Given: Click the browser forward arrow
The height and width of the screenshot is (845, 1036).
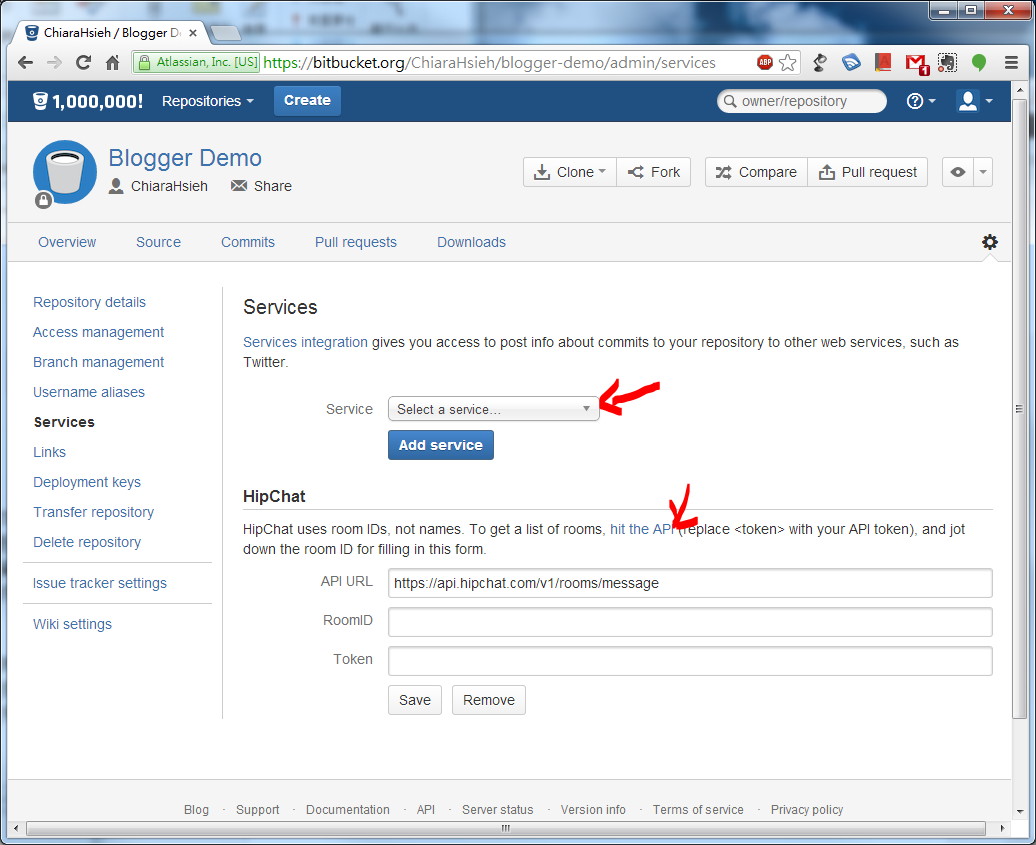Looking at the screenshot, I should coord(54,63).
